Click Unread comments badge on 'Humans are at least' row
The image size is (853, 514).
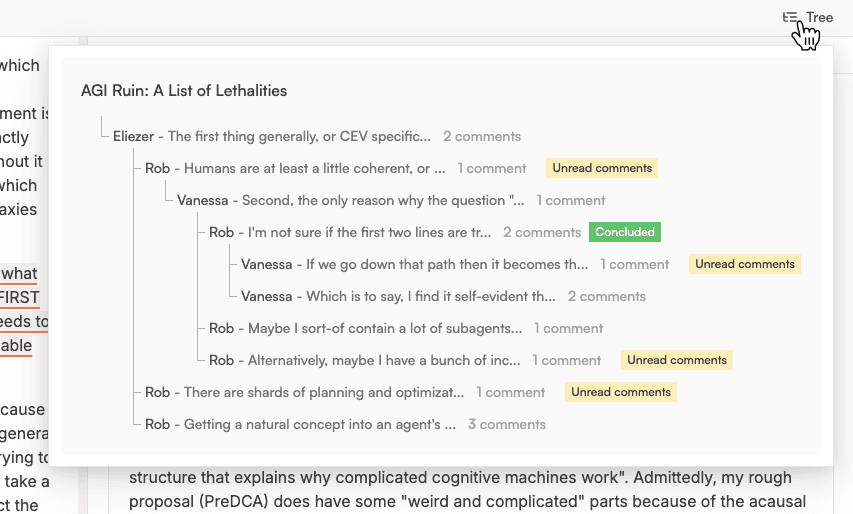pyautogui.click(x=602, y=168)
